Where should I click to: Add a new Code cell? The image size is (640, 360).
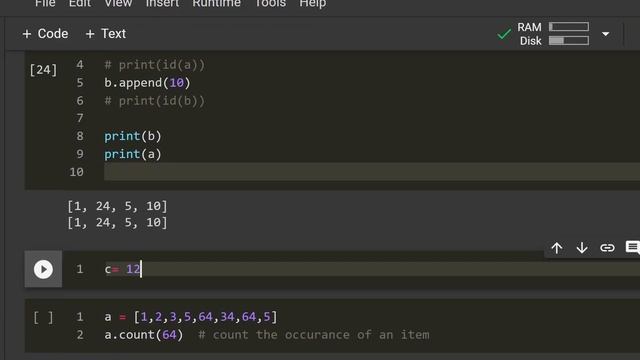pyautogui.click(x=45, y=33)
